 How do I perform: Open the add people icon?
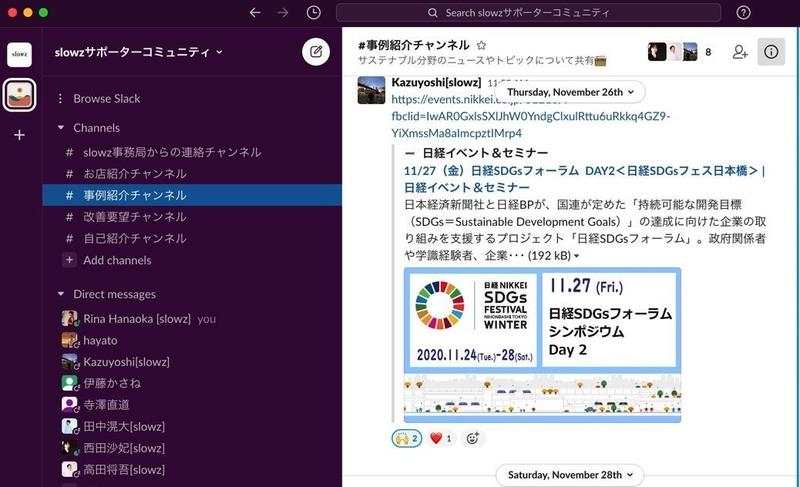740,52
